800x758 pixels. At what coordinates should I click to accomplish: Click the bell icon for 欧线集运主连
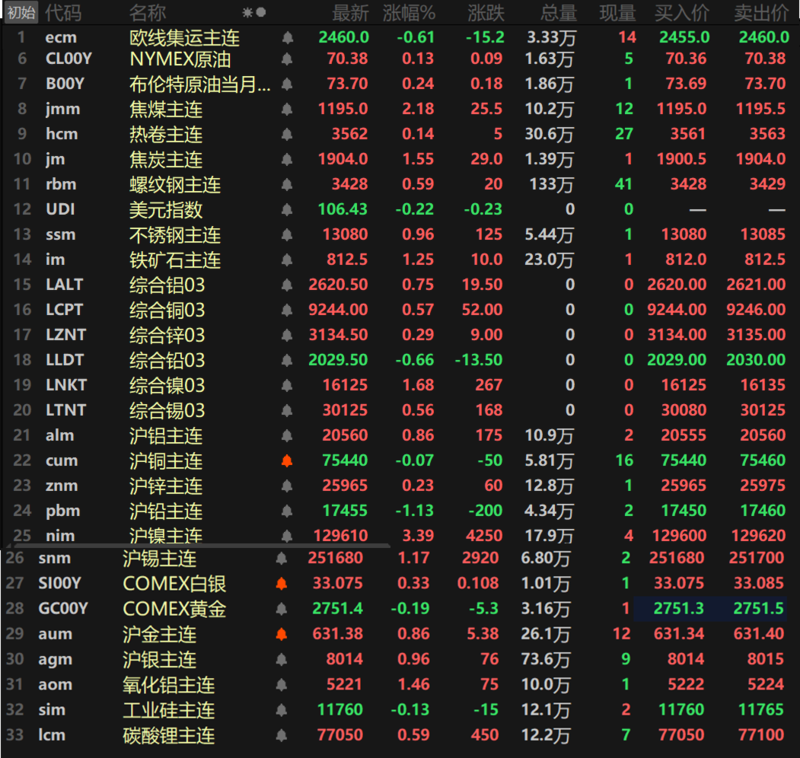click(287, 37)
